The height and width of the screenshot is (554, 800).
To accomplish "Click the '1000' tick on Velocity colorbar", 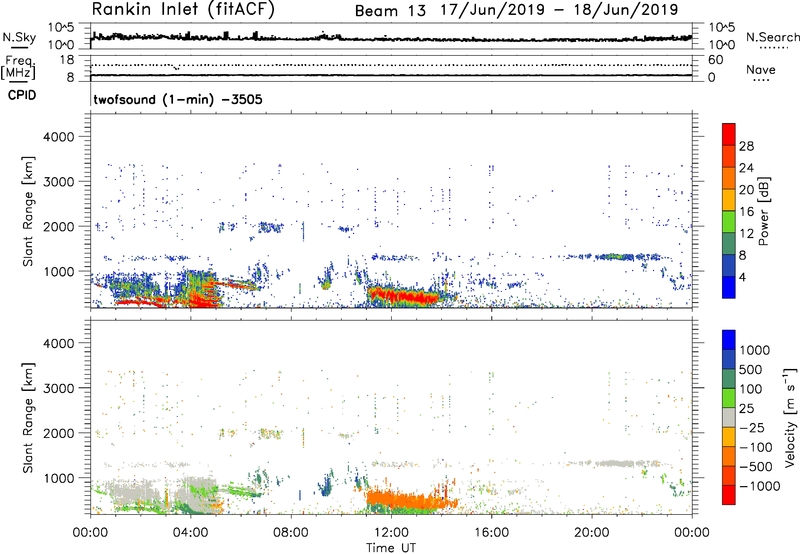I will coord(755,350).
